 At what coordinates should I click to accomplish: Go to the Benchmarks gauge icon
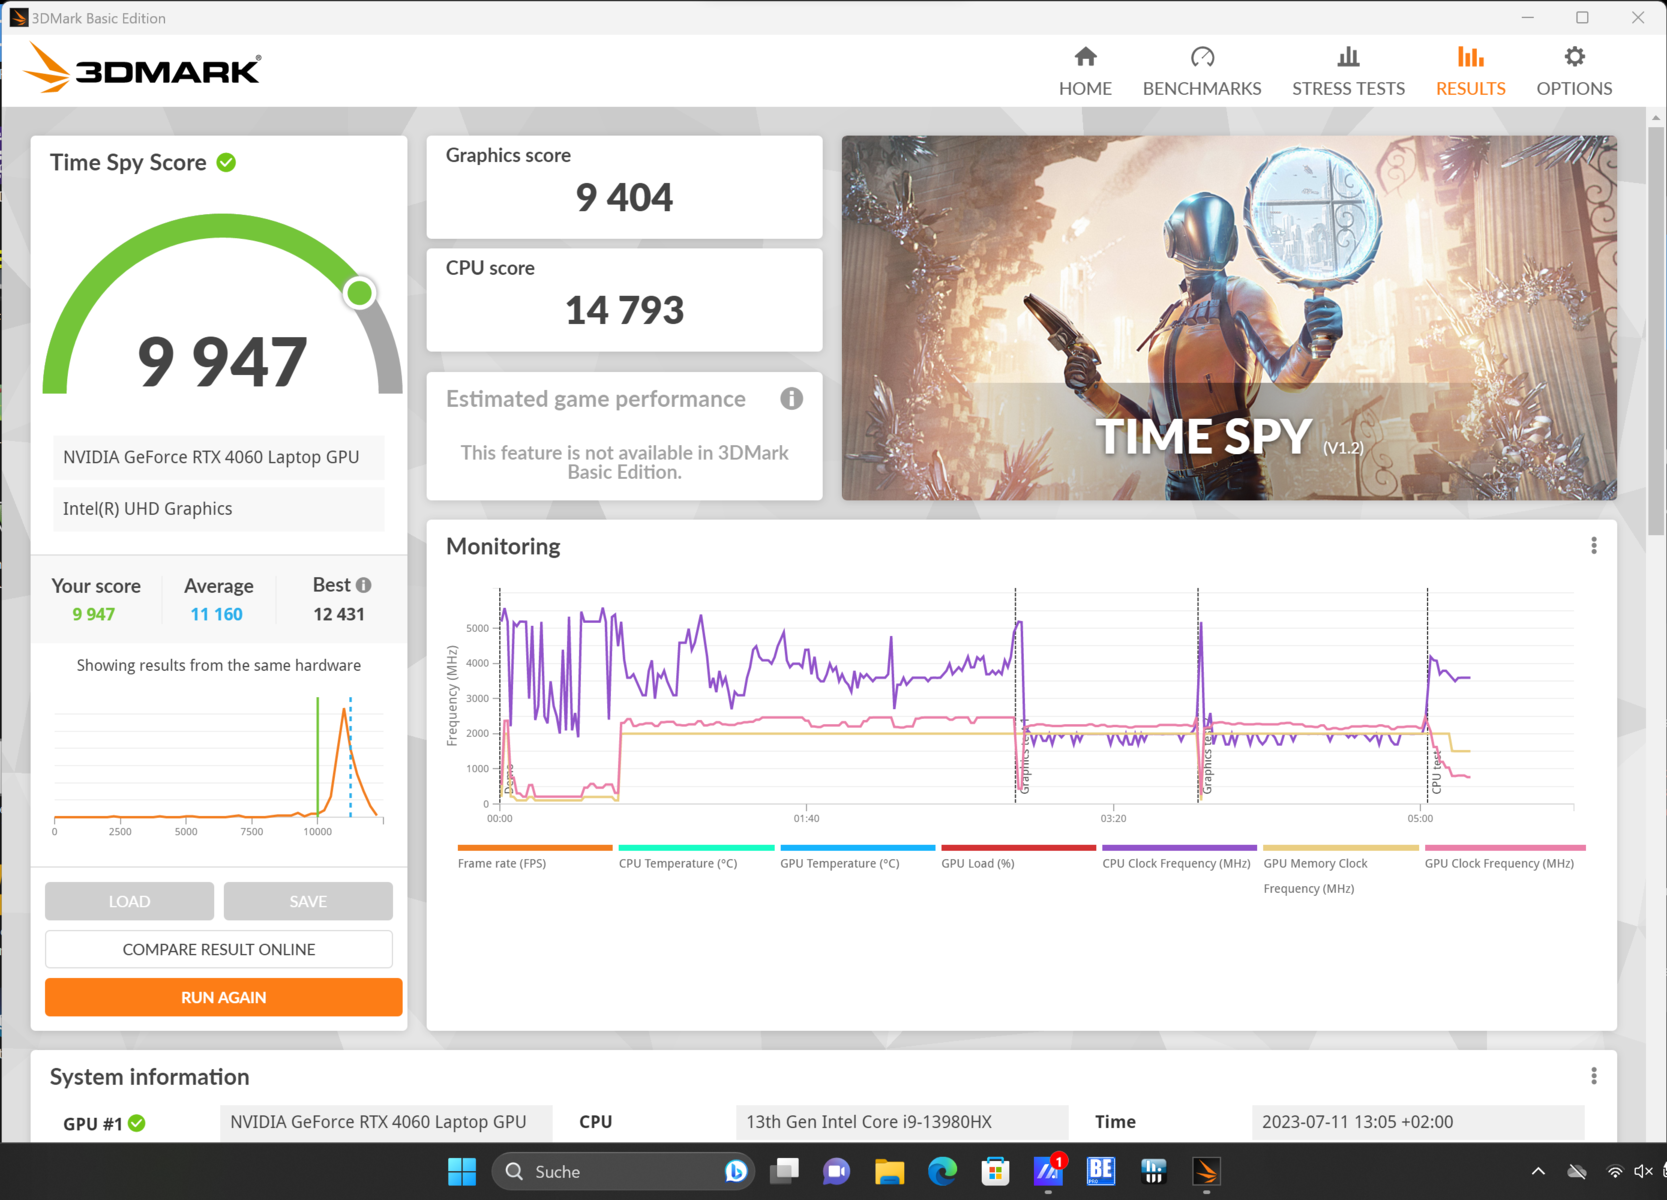pyautogui.click(x=1202, y=57)
